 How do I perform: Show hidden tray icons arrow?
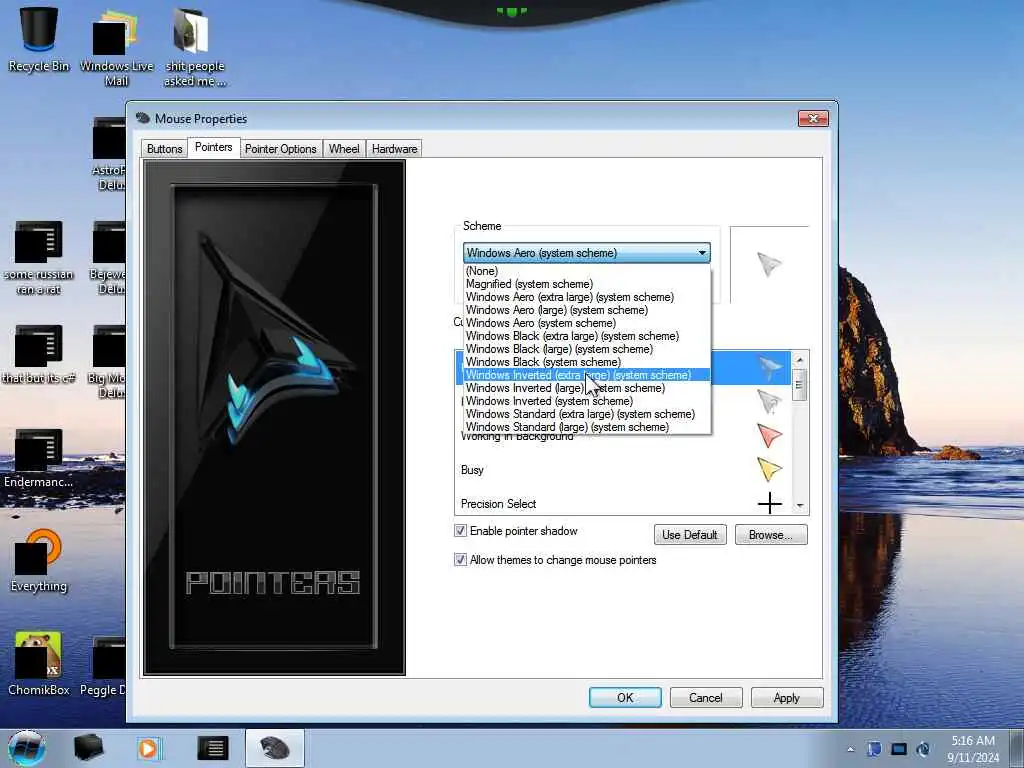point(850,750)
